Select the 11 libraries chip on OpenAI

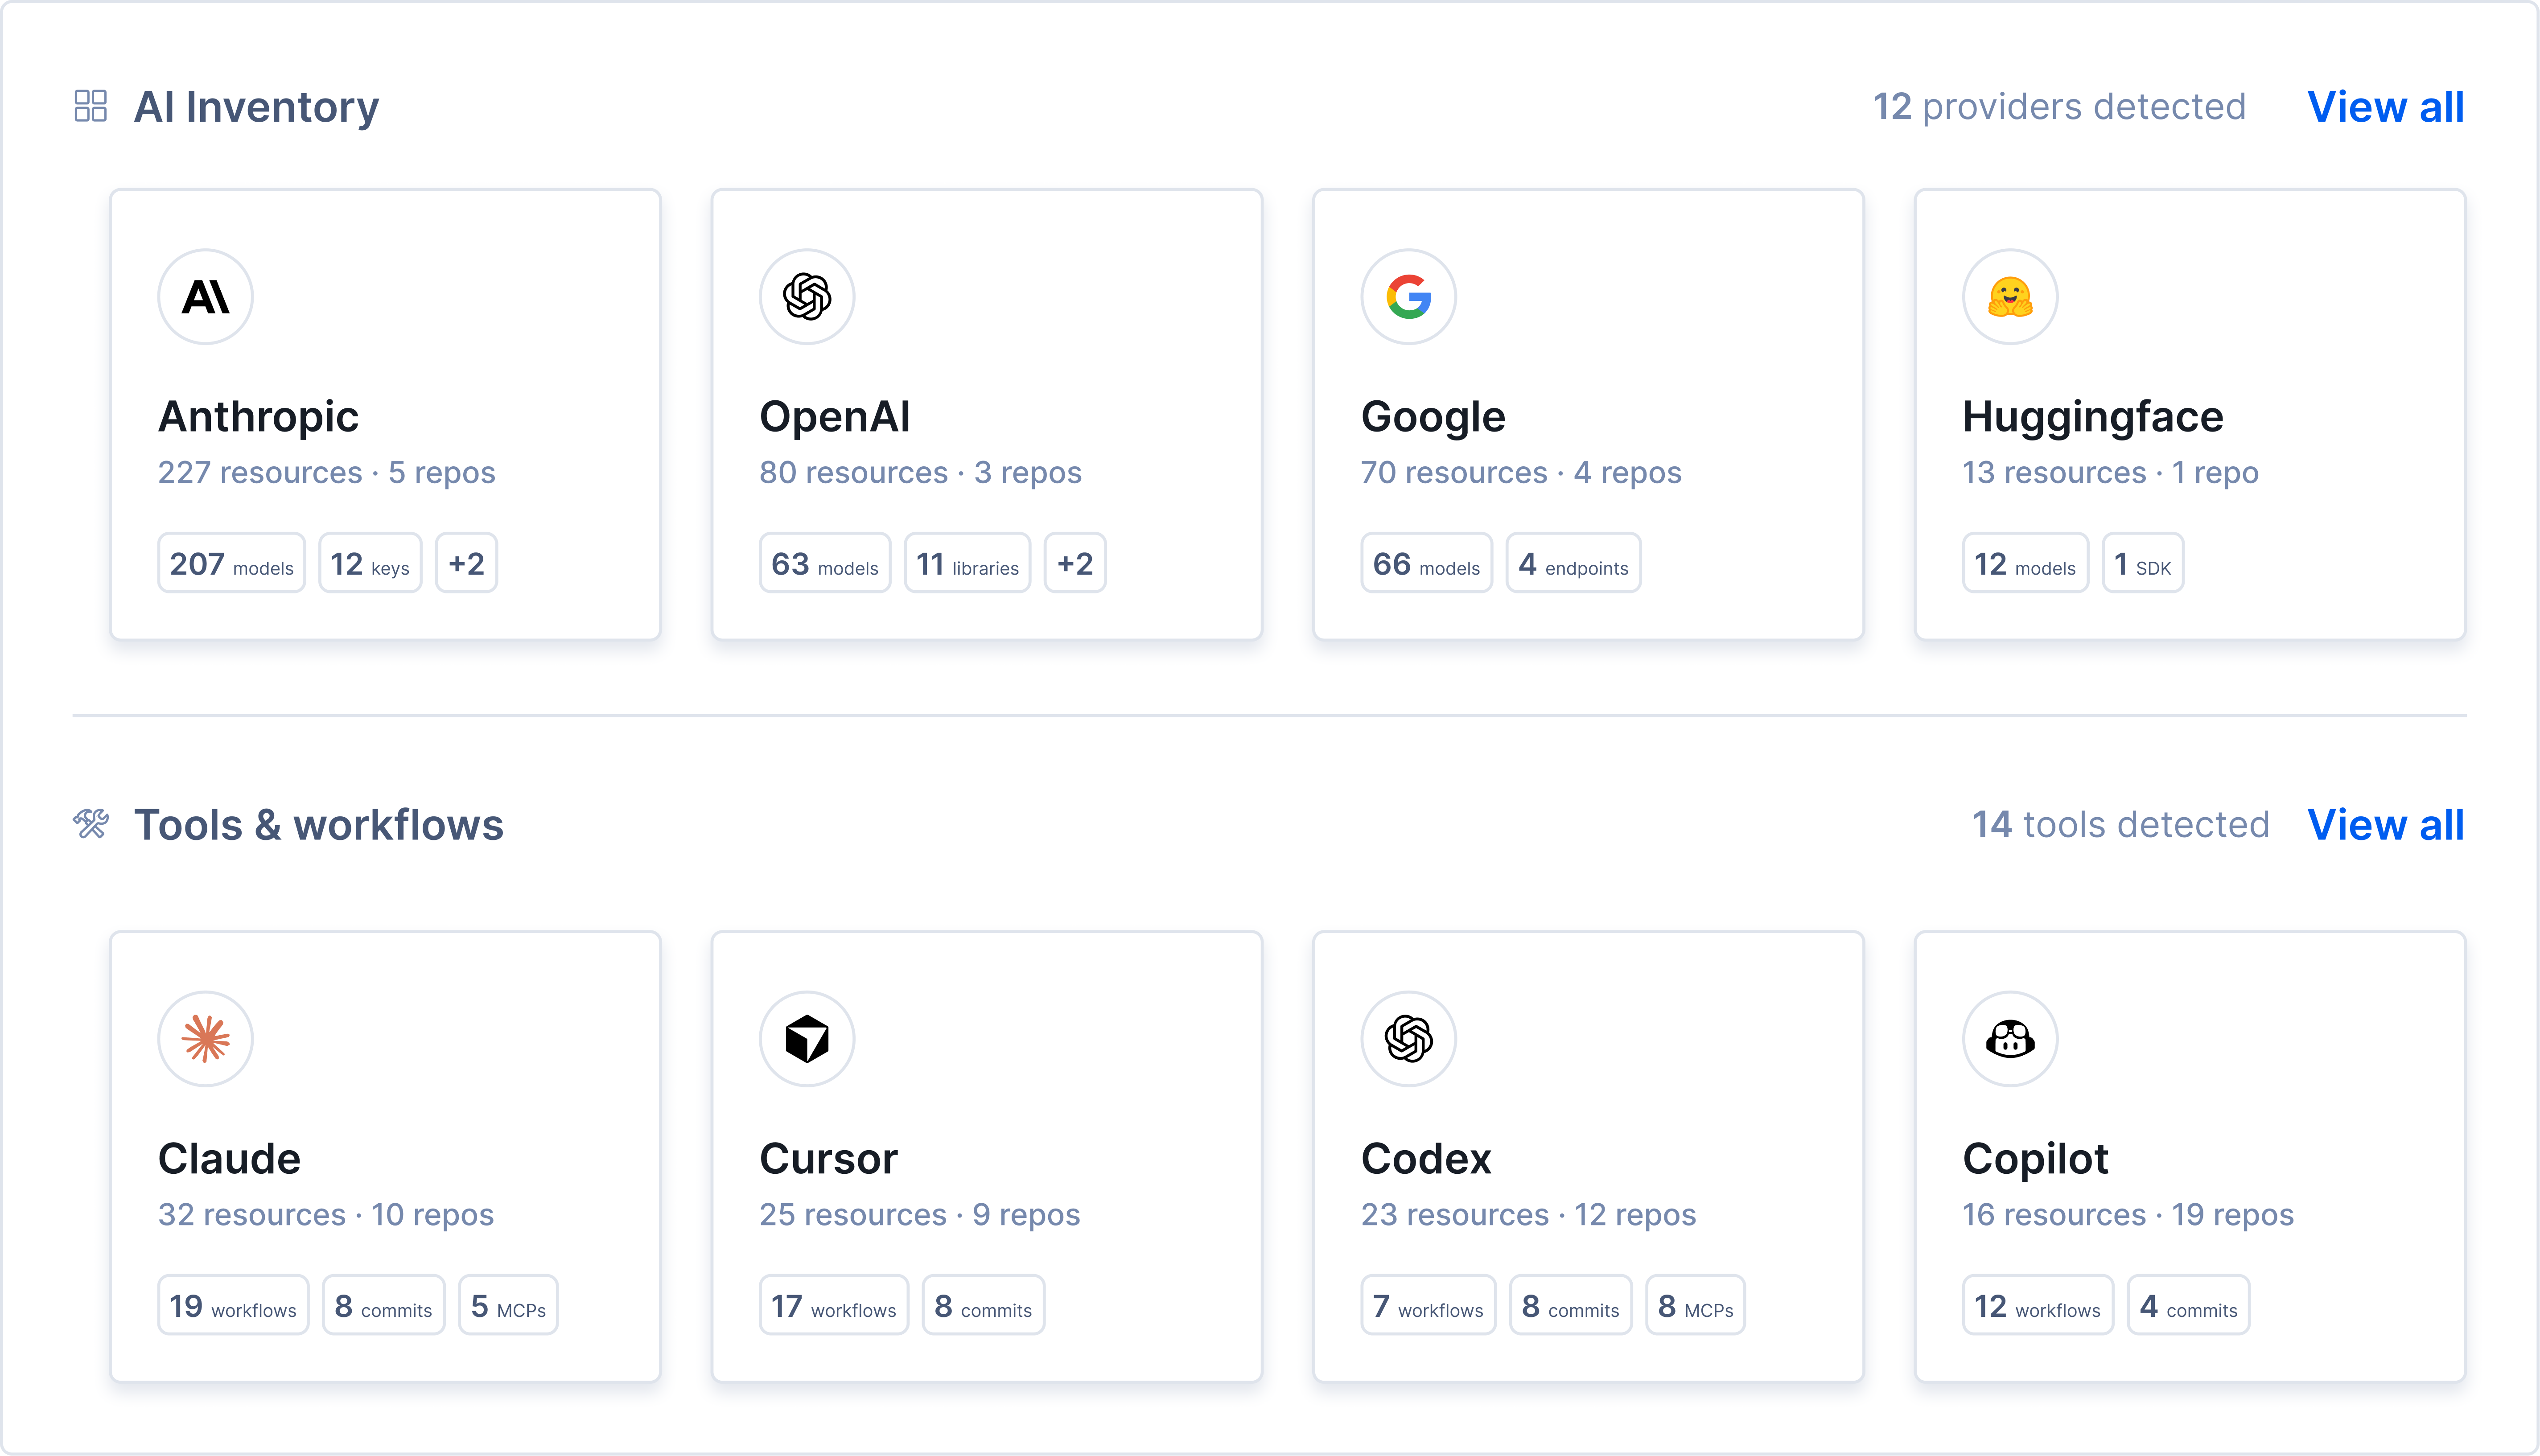coord(967,563)
